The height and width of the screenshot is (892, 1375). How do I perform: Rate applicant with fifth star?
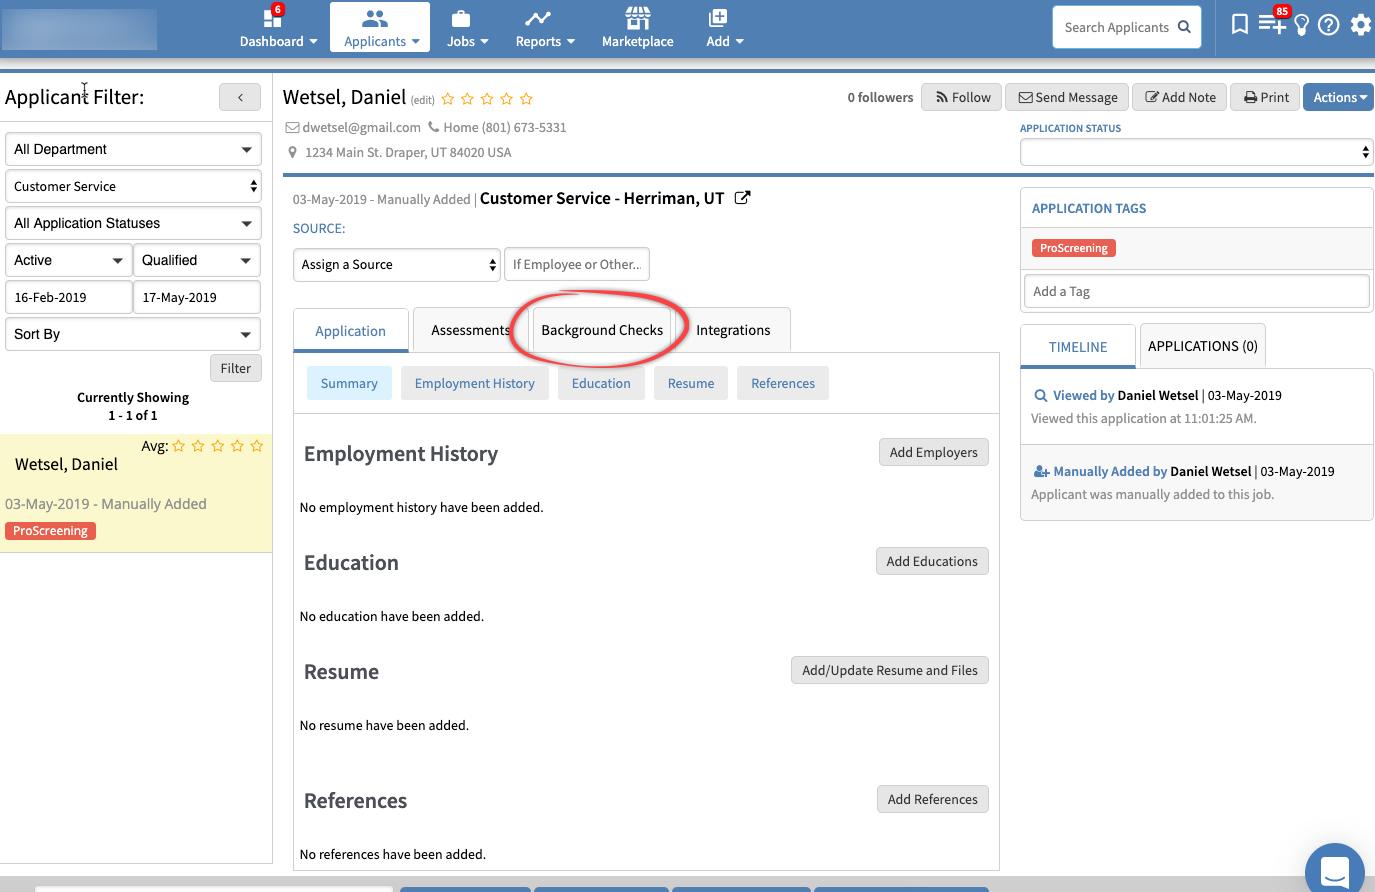pyautogui.click(x=526, y=99)
